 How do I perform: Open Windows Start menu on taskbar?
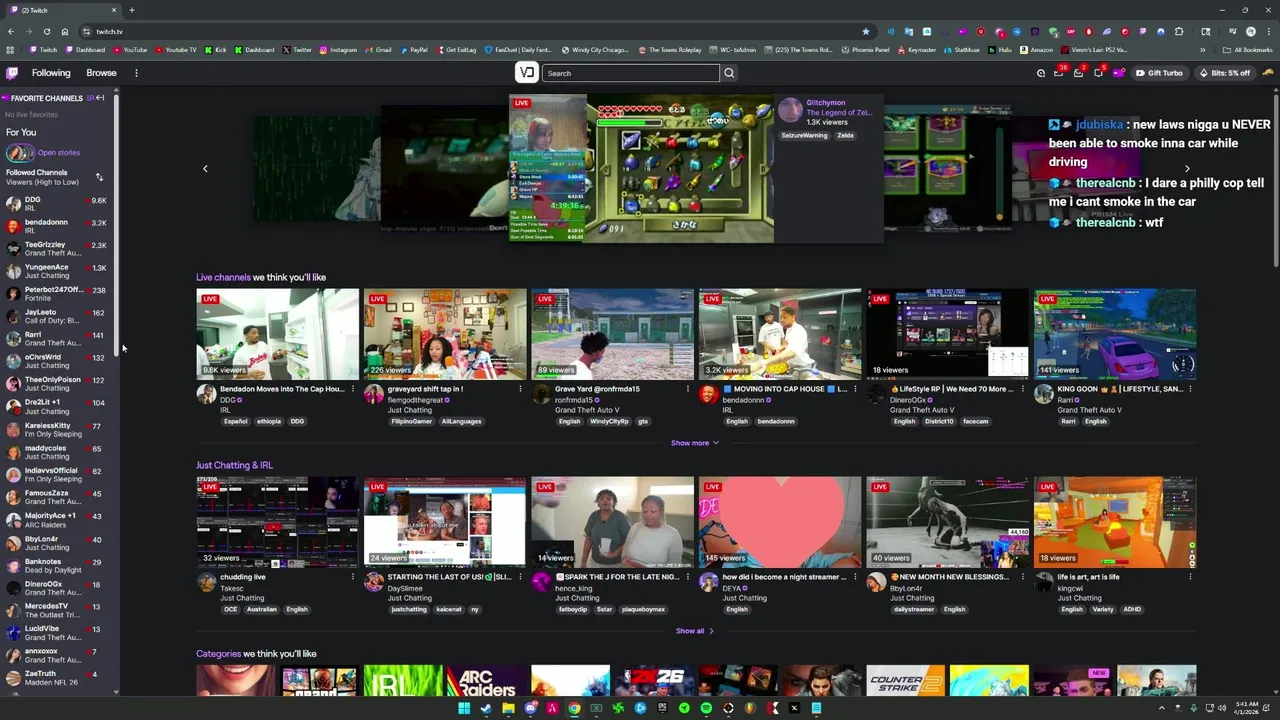pyautogui.click(x=464, y=708)
